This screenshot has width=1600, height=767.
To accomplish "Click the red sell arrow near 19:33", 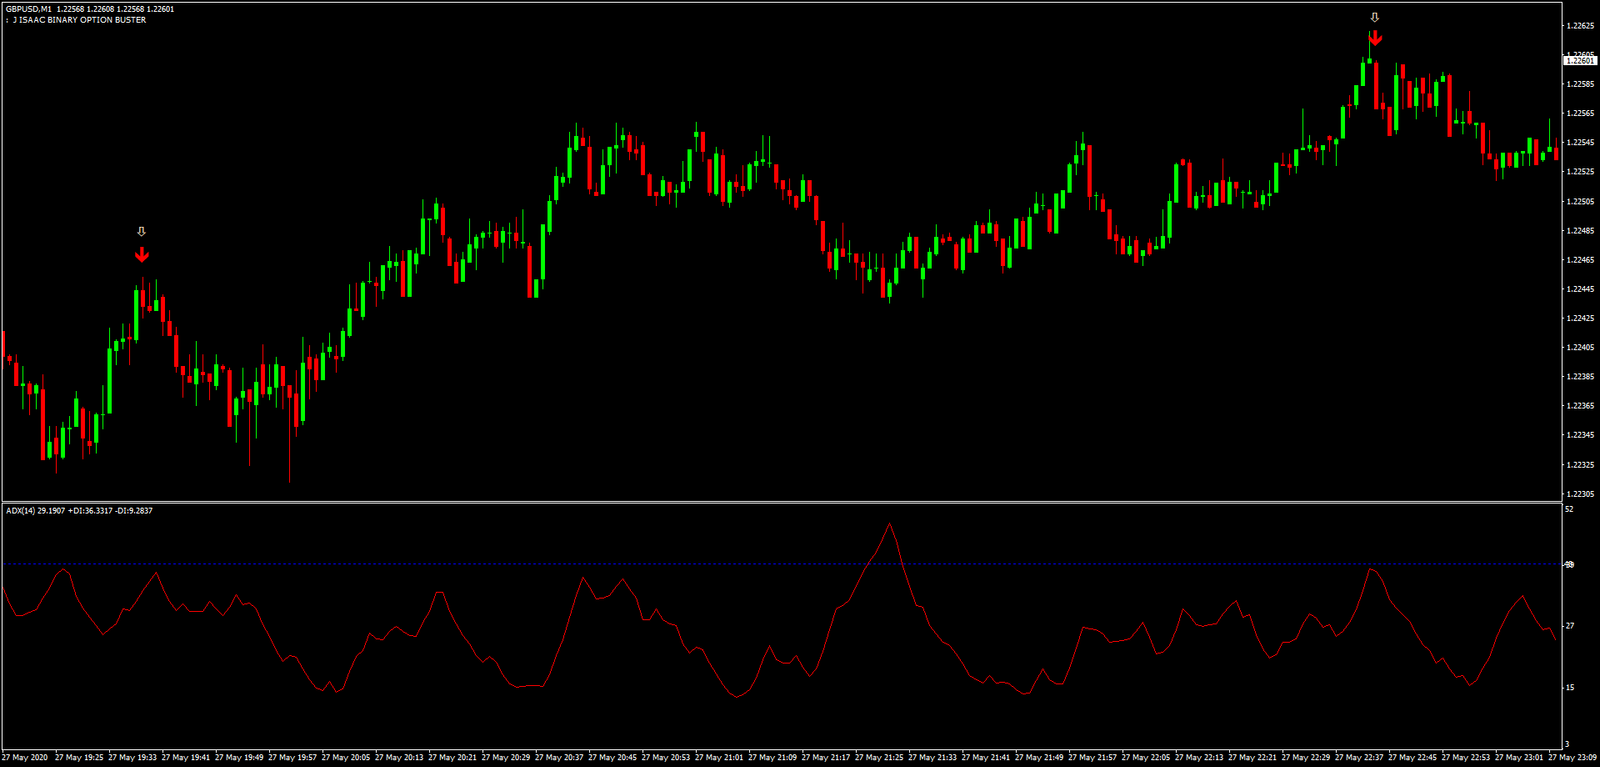I will pyautogui.click(x=142, y=255).
